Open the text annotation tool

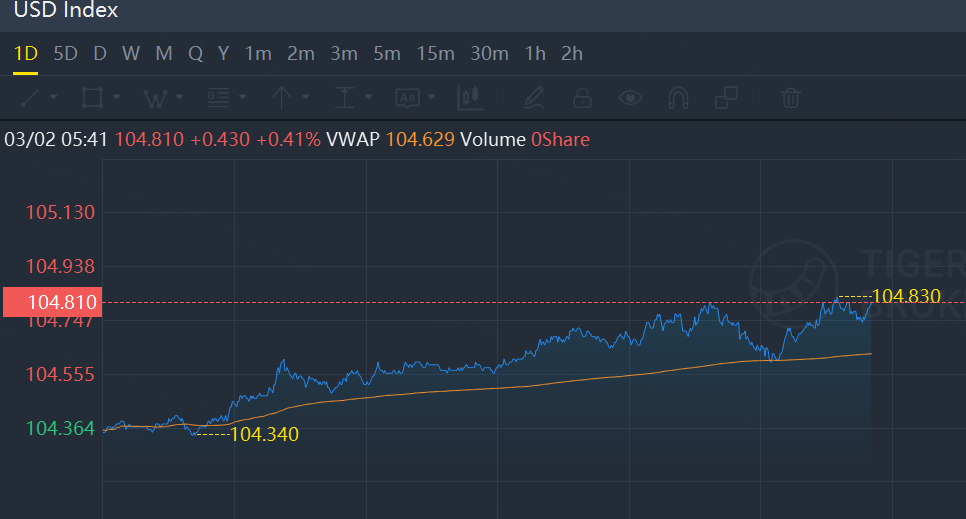click(x=406, y=98)
